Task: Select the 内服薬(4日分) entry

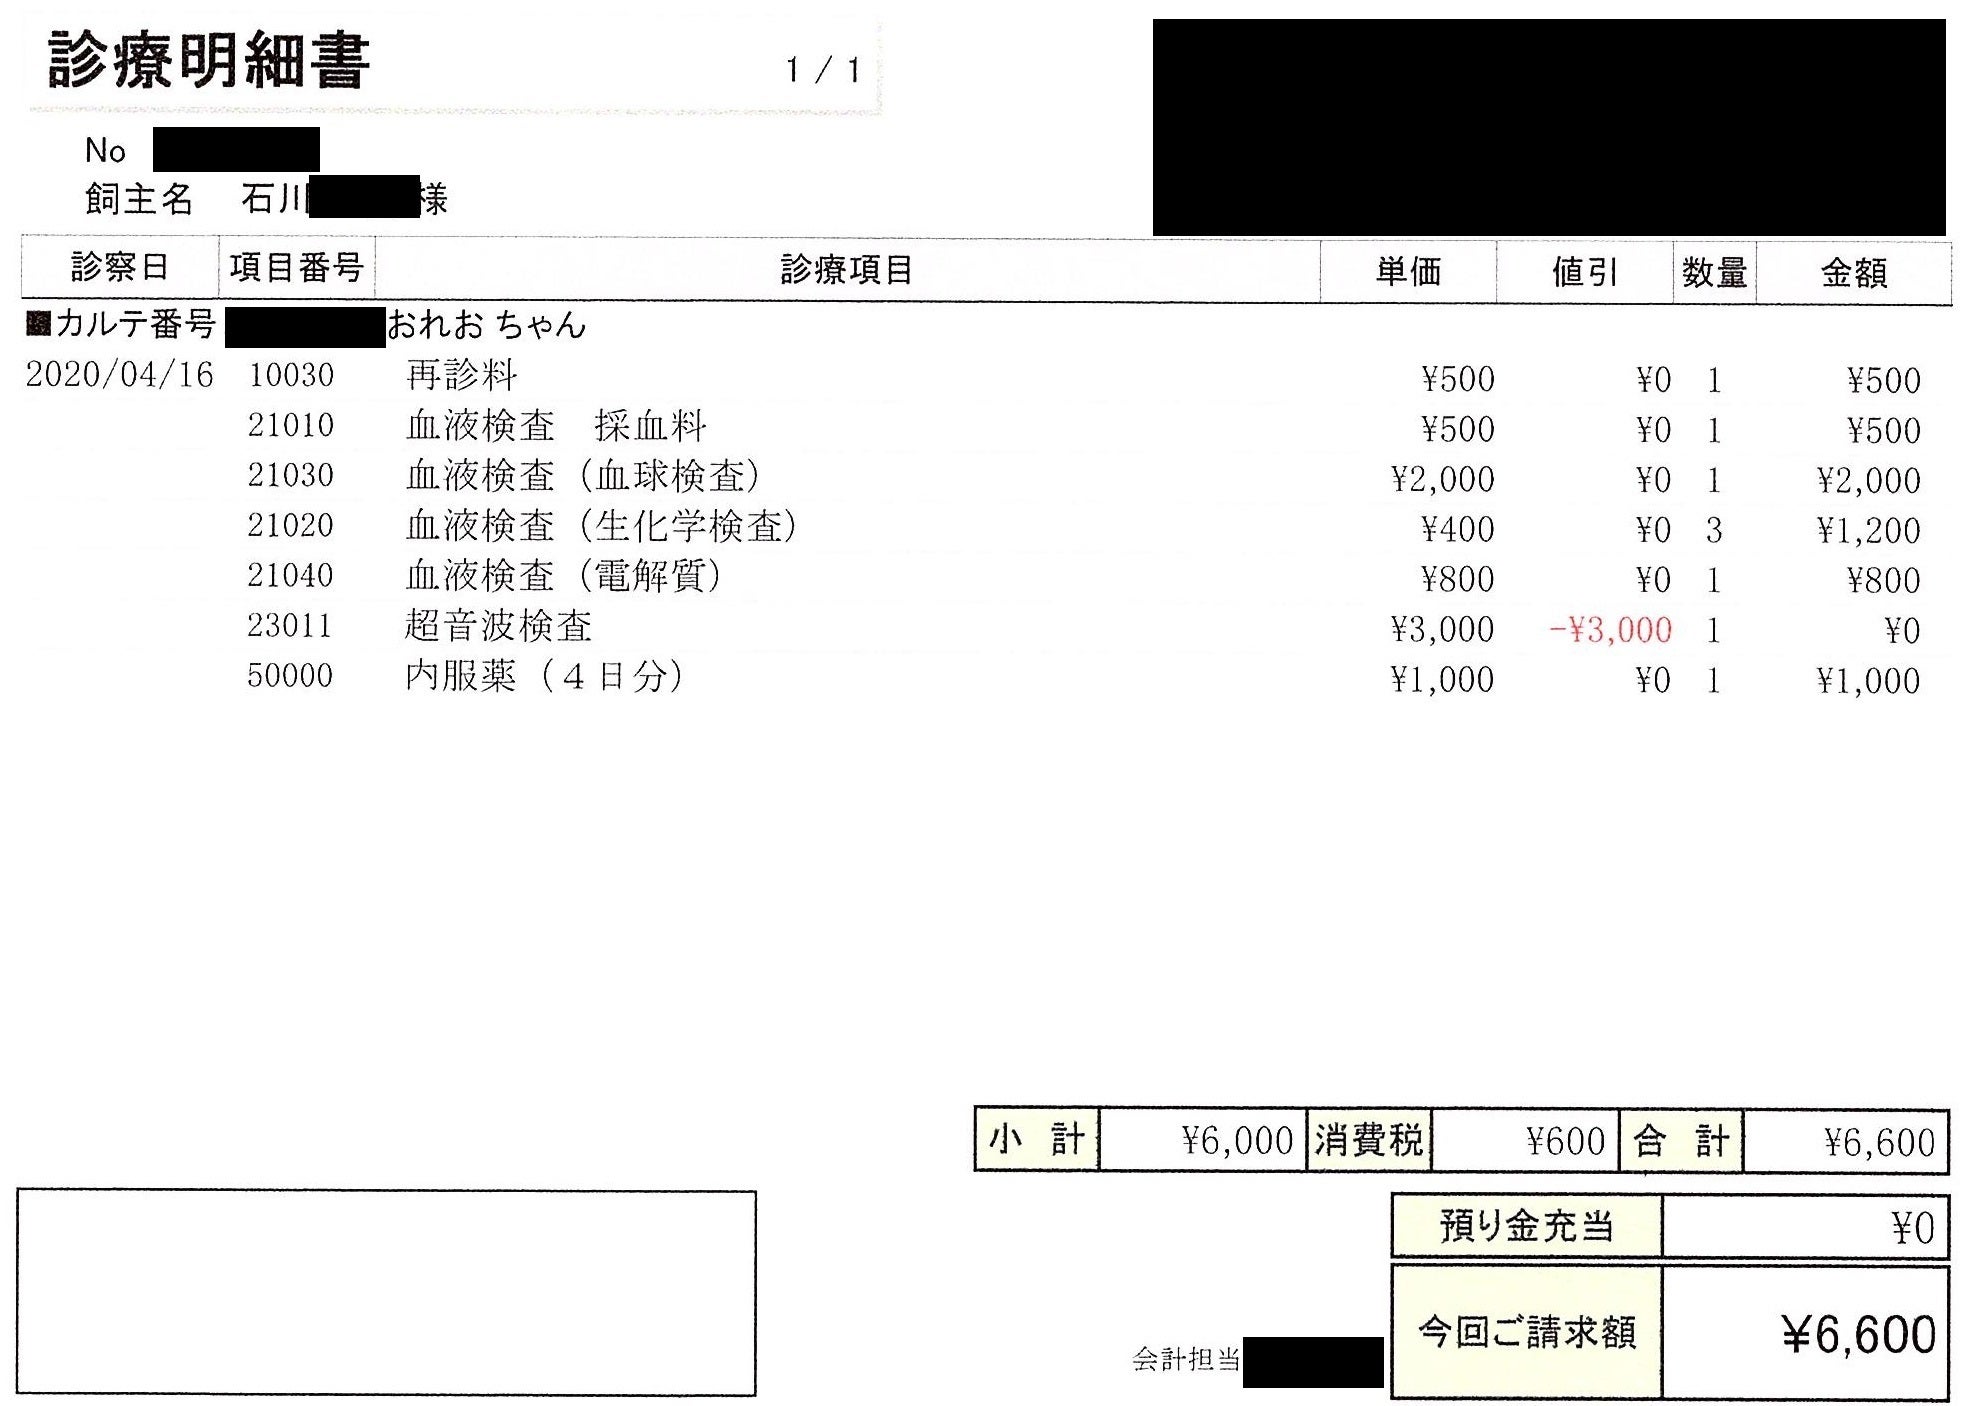Action: click(544, 677)
